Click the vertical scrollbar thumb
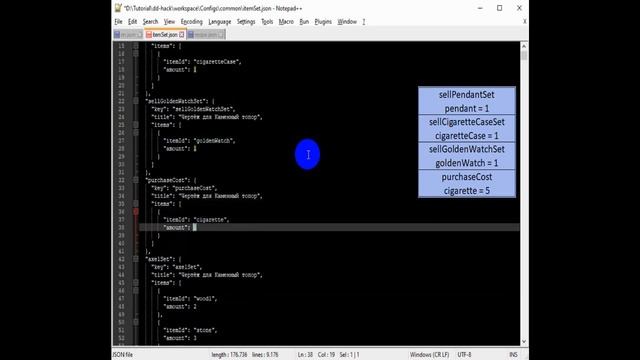Viewport: 640px width, 360px height. tap(524, 55)
